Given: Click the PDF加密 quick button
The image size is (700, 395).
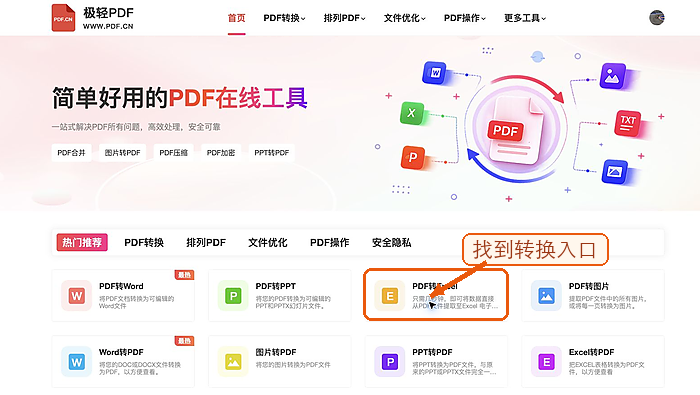Looking at the screenshot, I should (221, 153).
